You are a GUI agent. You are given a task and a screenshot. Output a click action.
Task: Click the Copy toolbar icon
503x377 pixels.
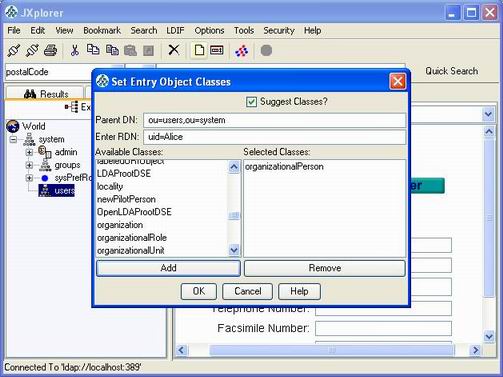(93, 50)
